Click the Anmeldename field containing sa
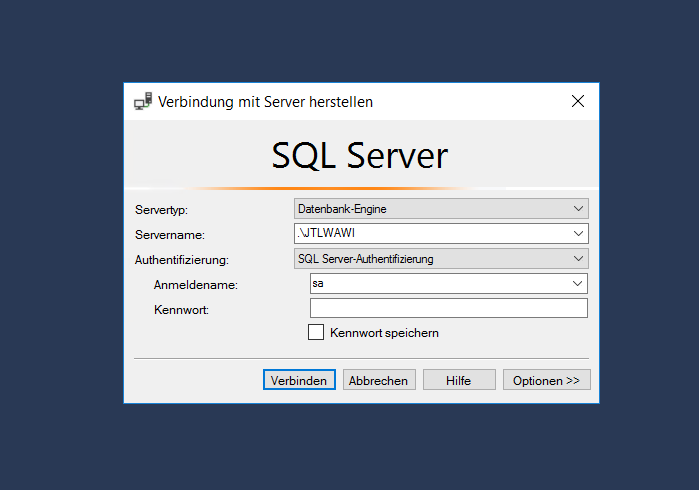The height and width of the screenshot is (490, 699). click(x=440, y=284)
